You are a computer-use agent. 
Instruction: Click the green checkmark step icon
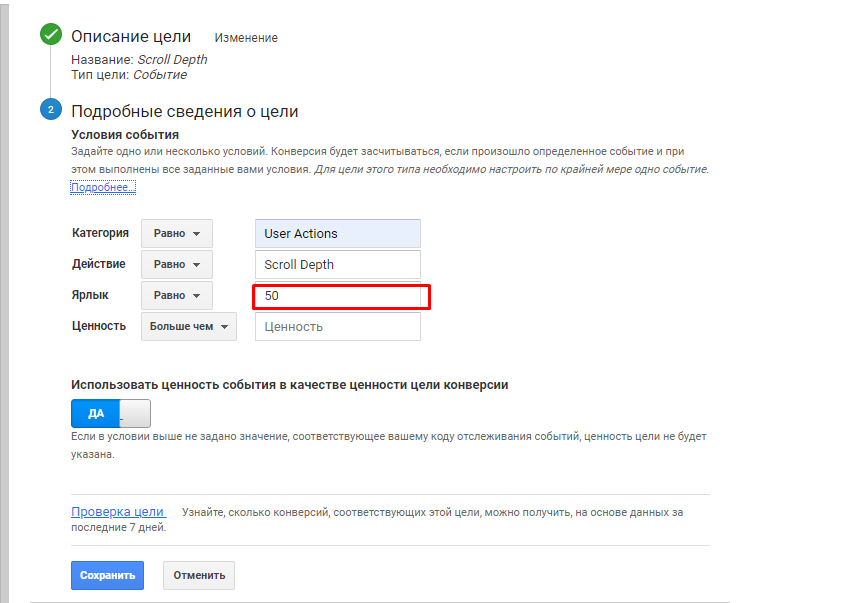coord(51,36)
